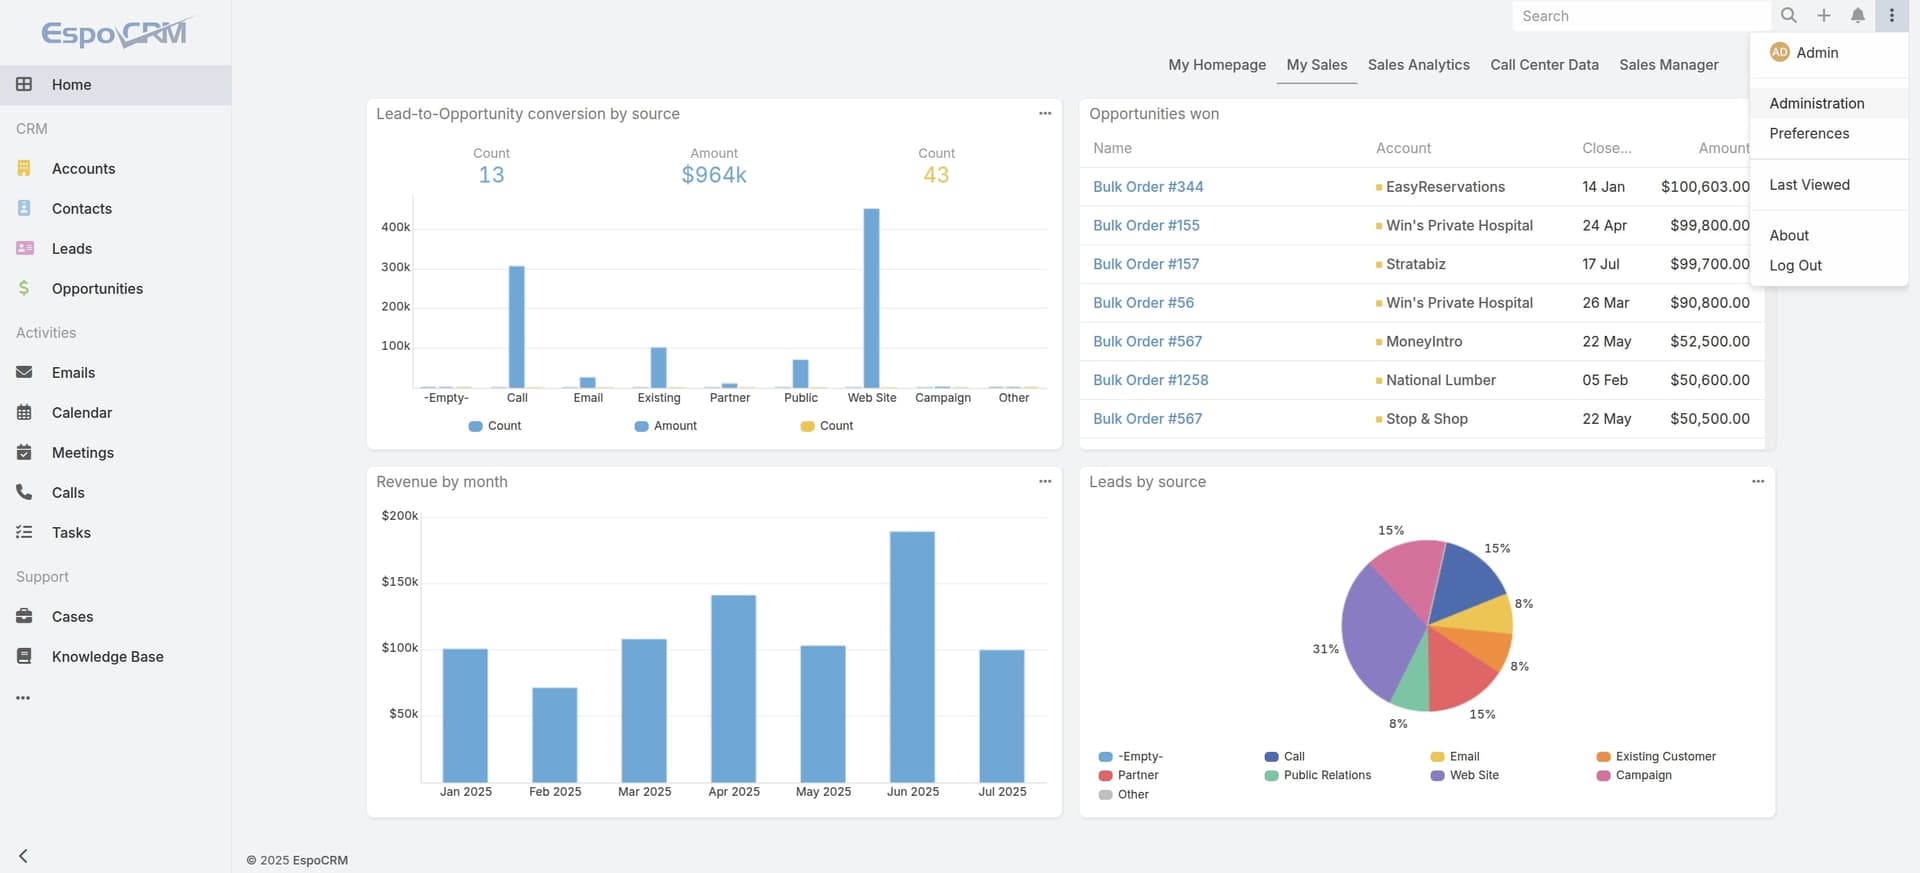Toggle the Partner legend in Leads by source
Viewport: 1920px width, 873px height.
[1129, 776]
